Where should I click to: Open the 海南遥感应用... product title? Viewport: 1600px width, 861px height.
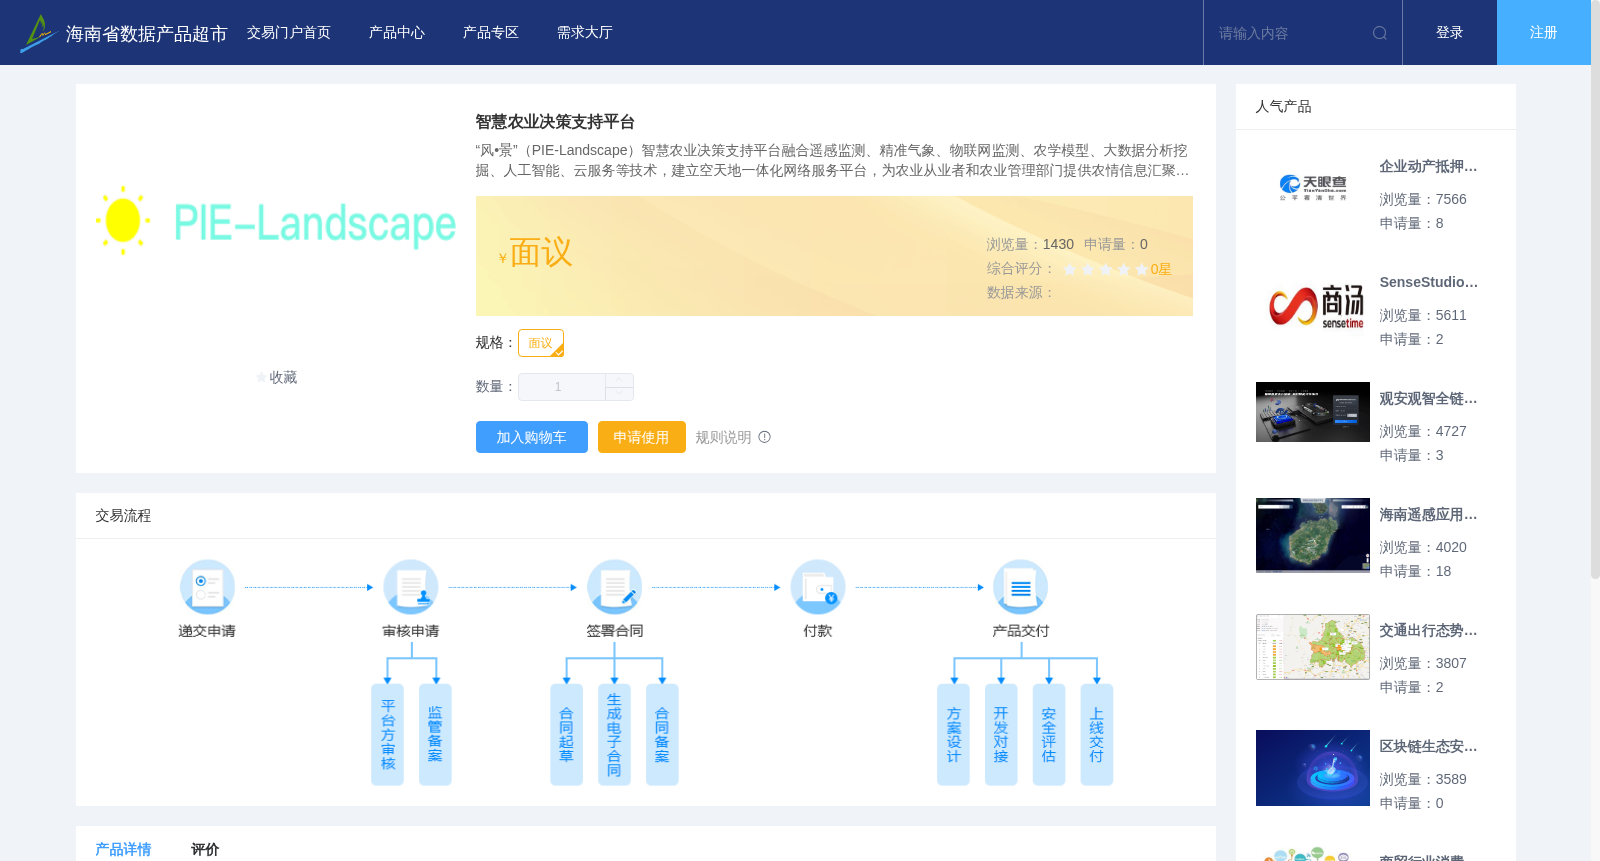point(1428,515)
